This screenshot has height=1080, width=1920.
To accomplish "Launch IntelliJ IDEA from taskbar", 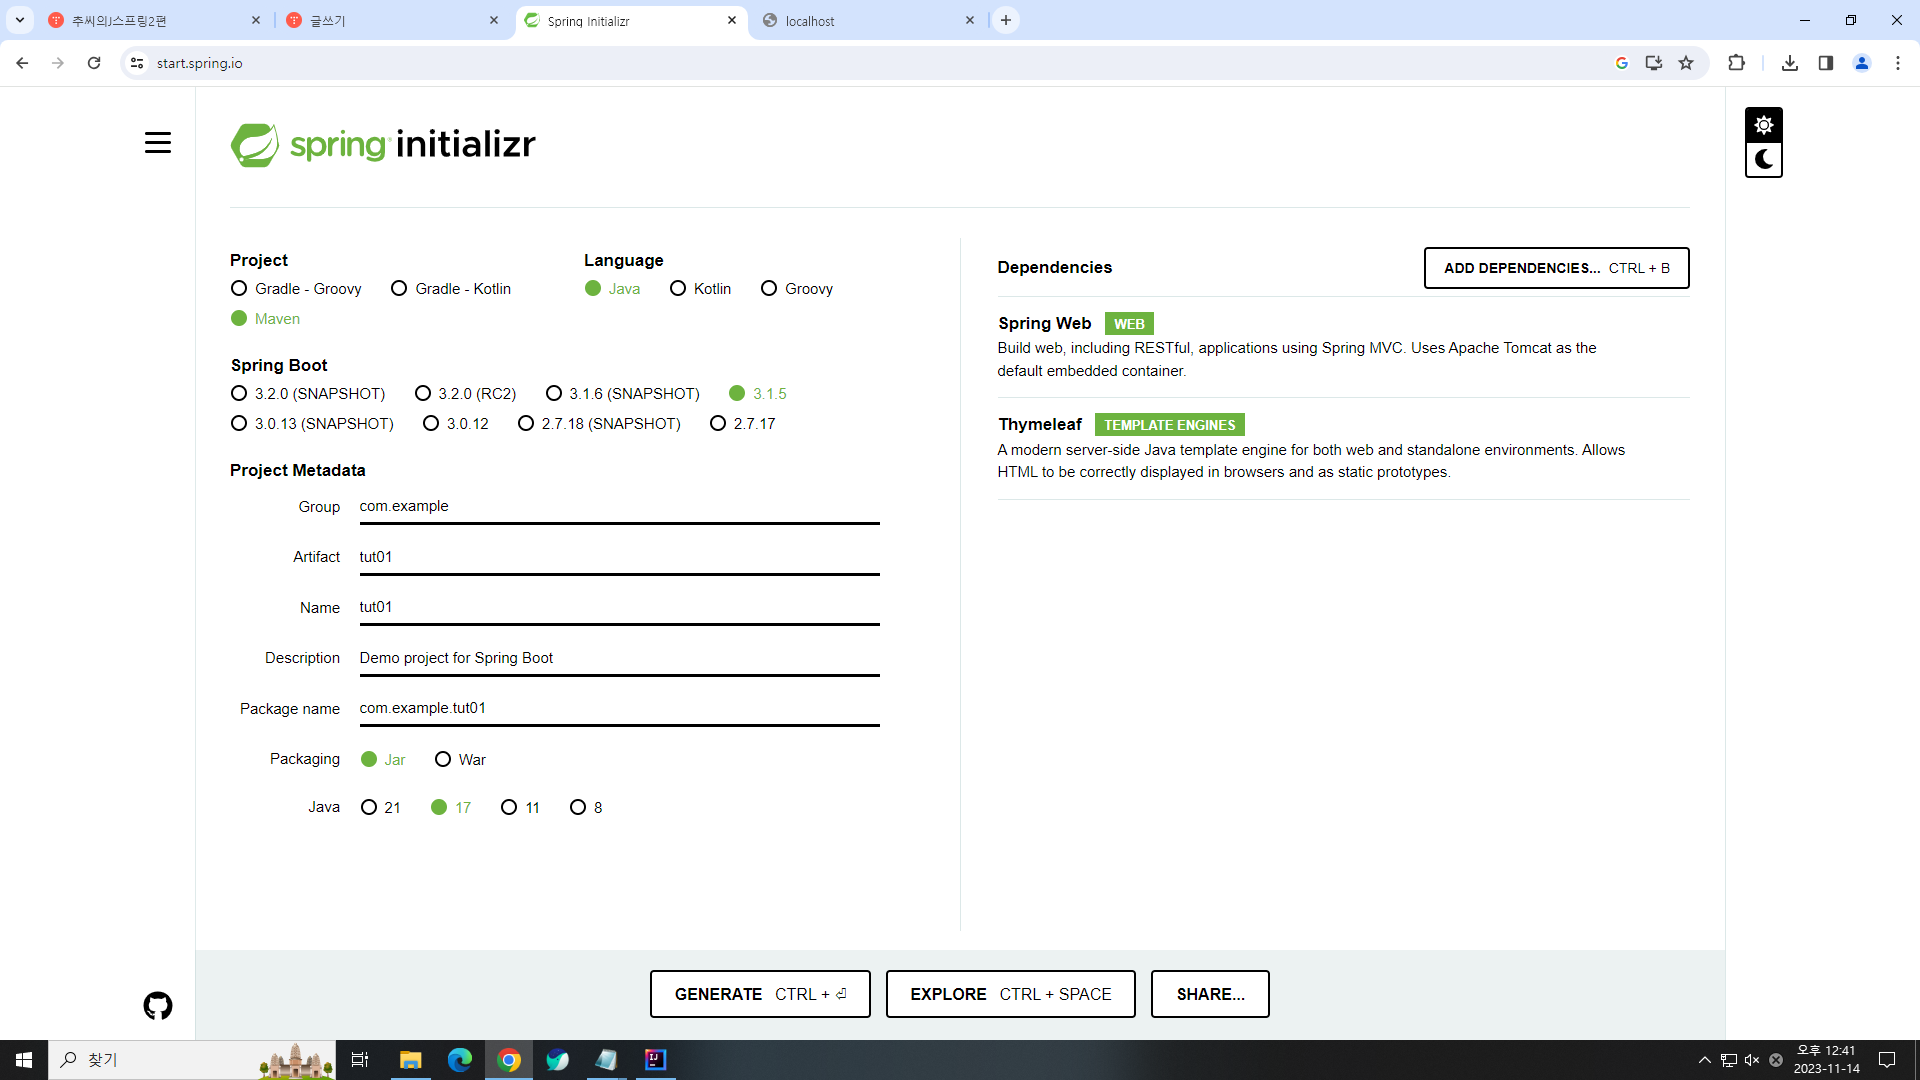I will click(656, 1059).
